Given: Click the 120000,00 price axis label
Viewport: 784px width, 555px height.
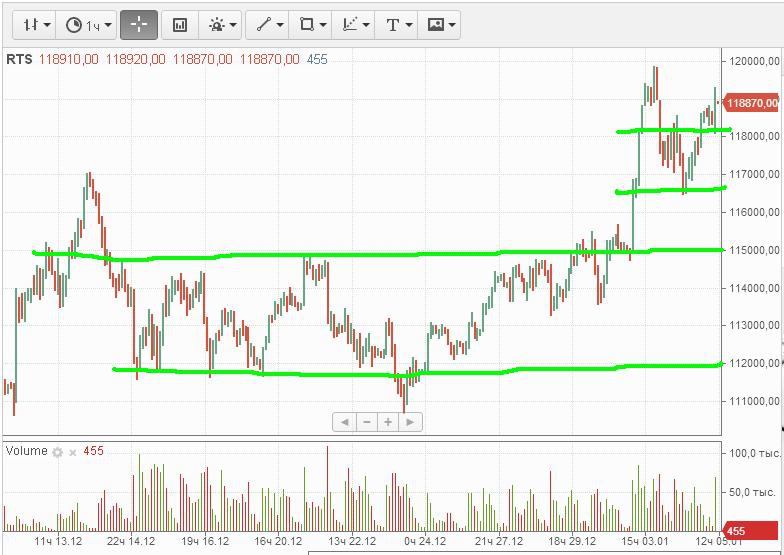Looking at the screenshot, I should pyautogui.click(x=755, y=62).
